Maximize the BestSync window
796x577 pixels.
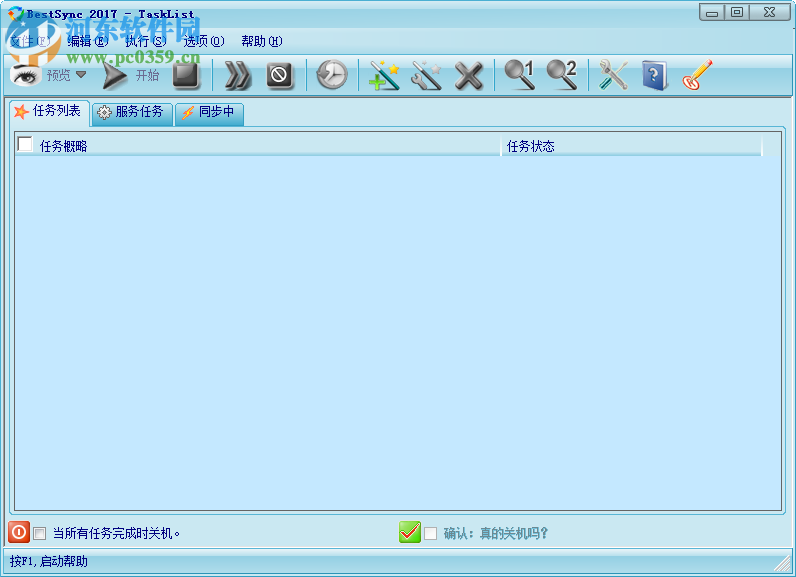tap(737, 12)
